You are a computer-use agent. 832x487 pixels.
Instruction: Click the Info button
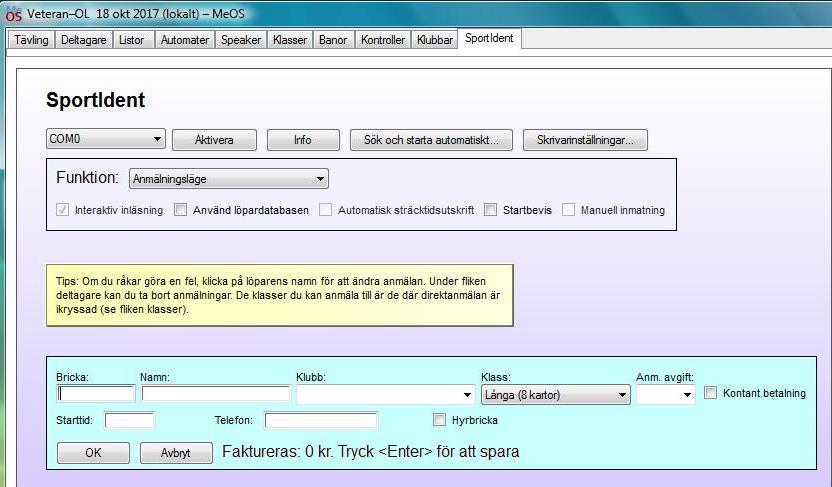coord(303,140)
